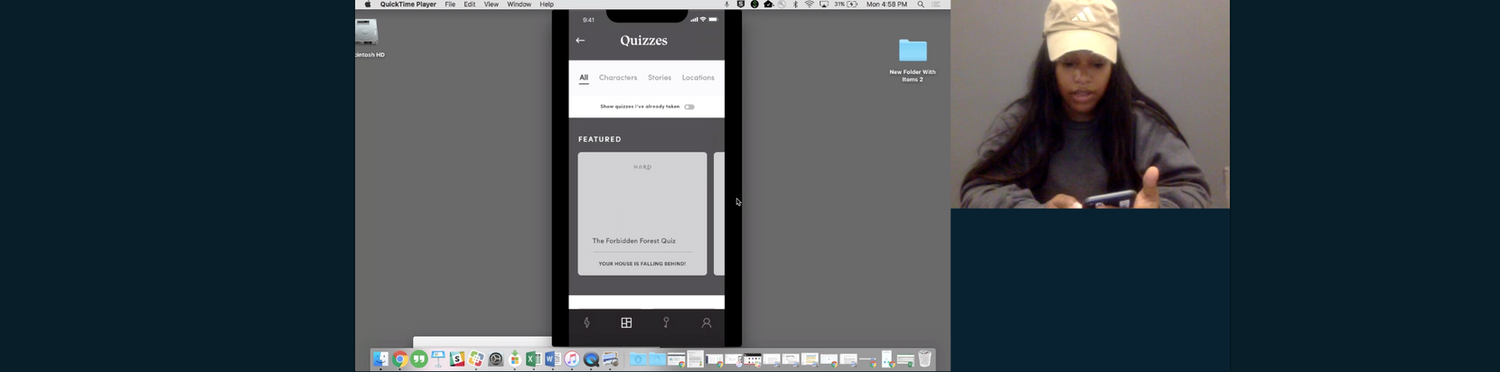Open The Forbidden Forest Quiz card

[x=642, y=214]
